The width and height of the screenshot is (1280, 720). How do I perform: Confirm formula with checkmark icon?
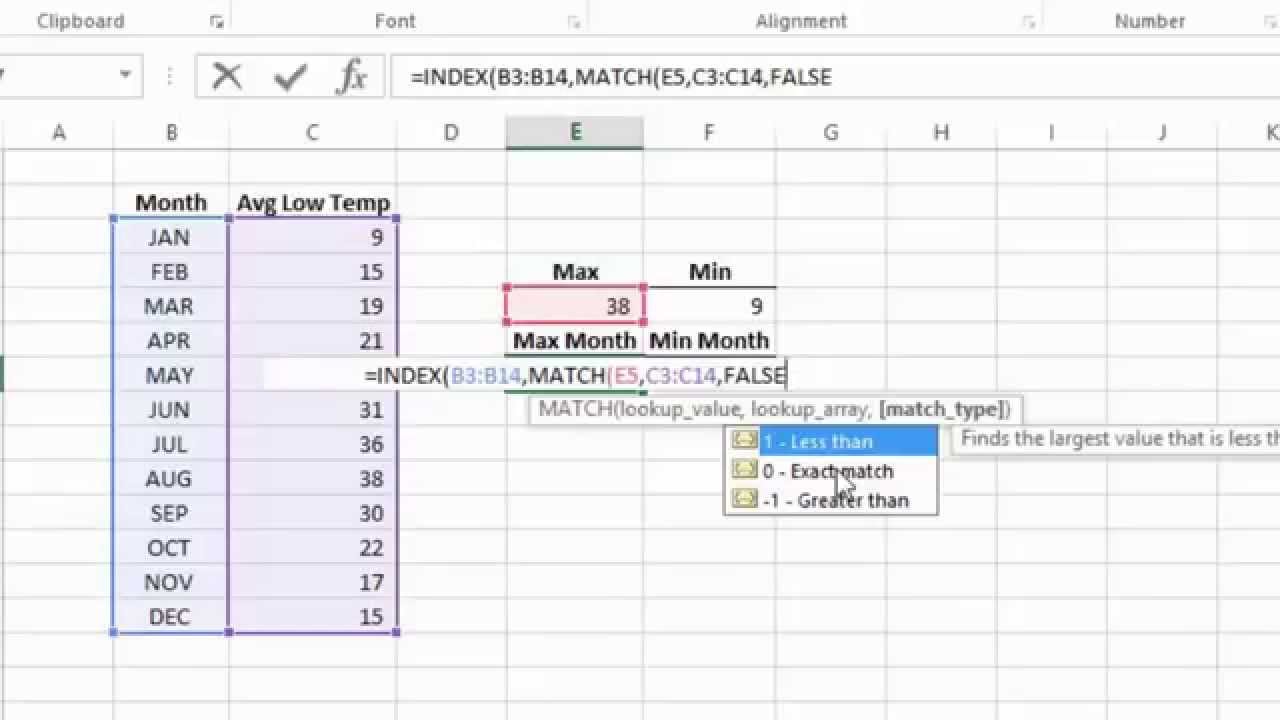click(290, 76)
